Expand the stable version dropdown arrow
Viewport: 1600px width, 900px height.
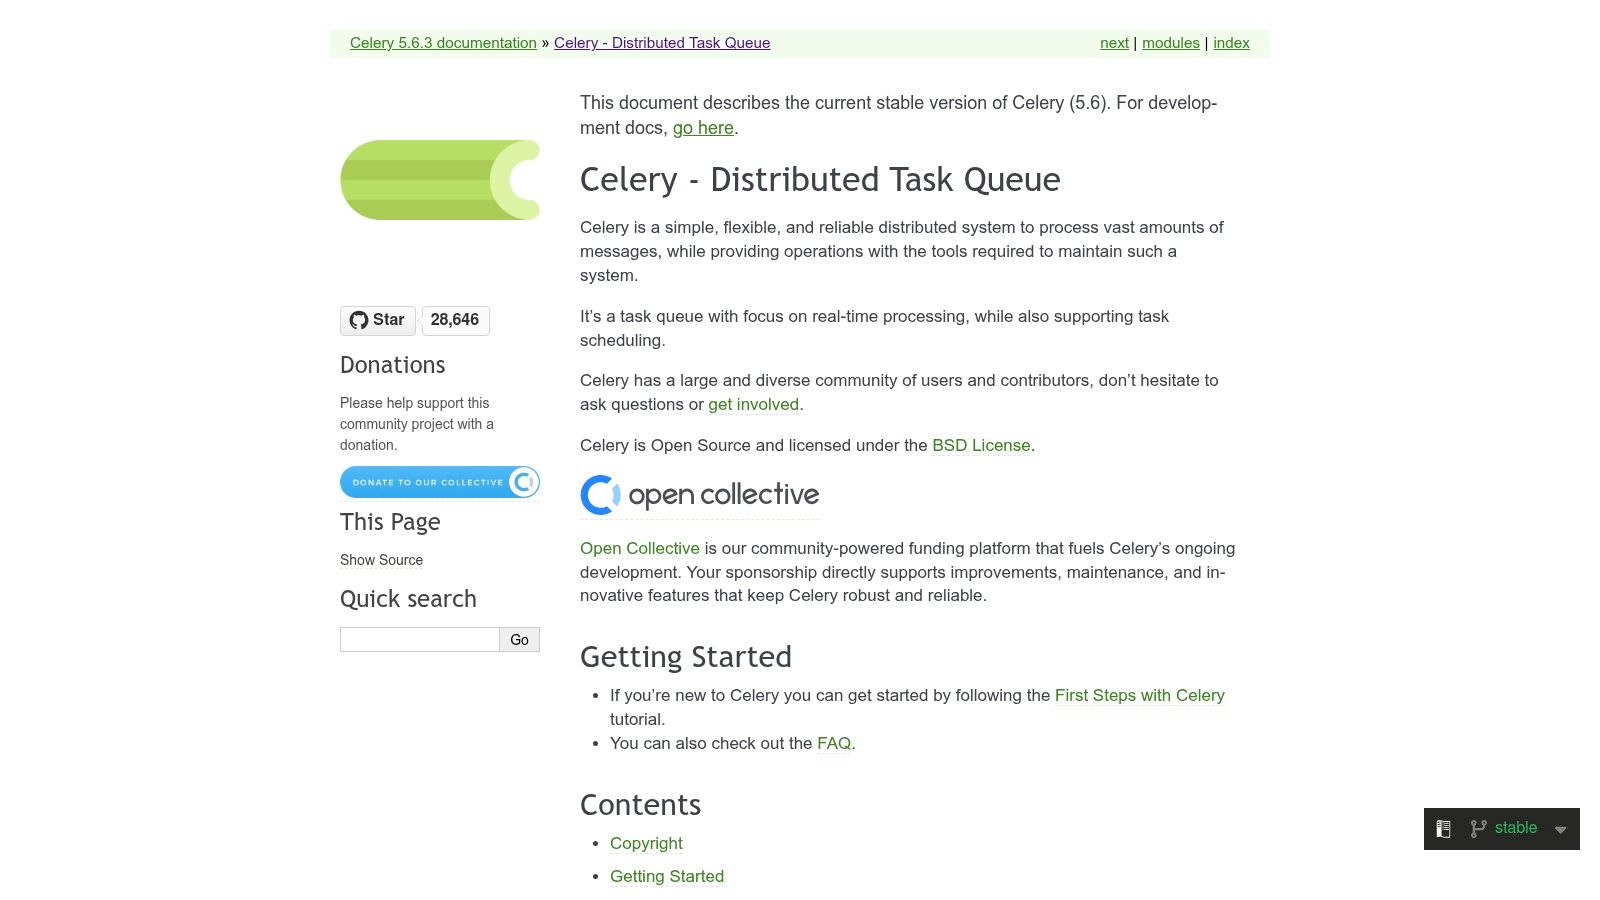[x=1560, y=829]
